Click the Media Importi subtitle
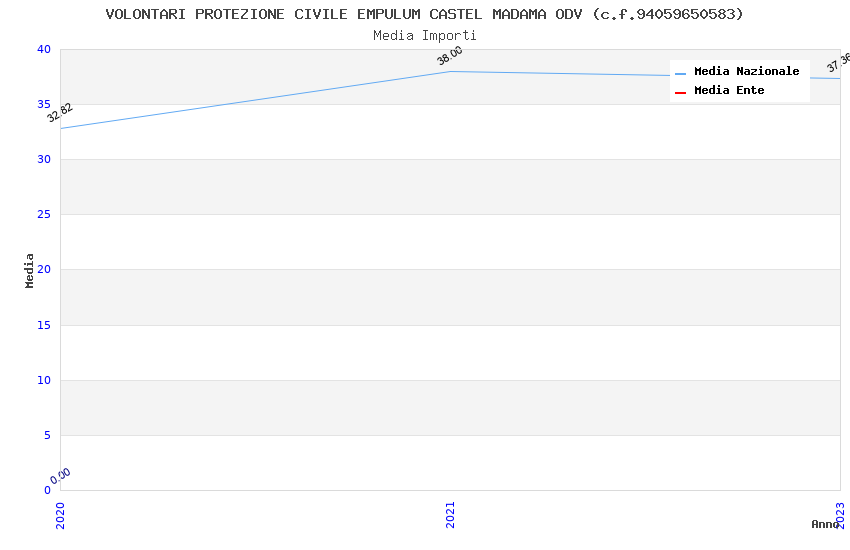Viewport: 850px width, 550px height. tap(424, 36)
